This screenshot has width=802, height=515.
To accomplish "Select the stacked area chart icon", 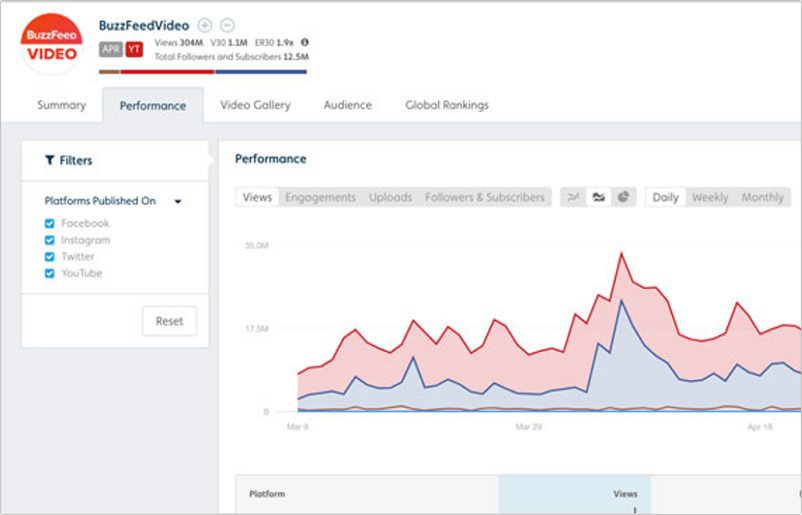I will [x=598, y=197].
